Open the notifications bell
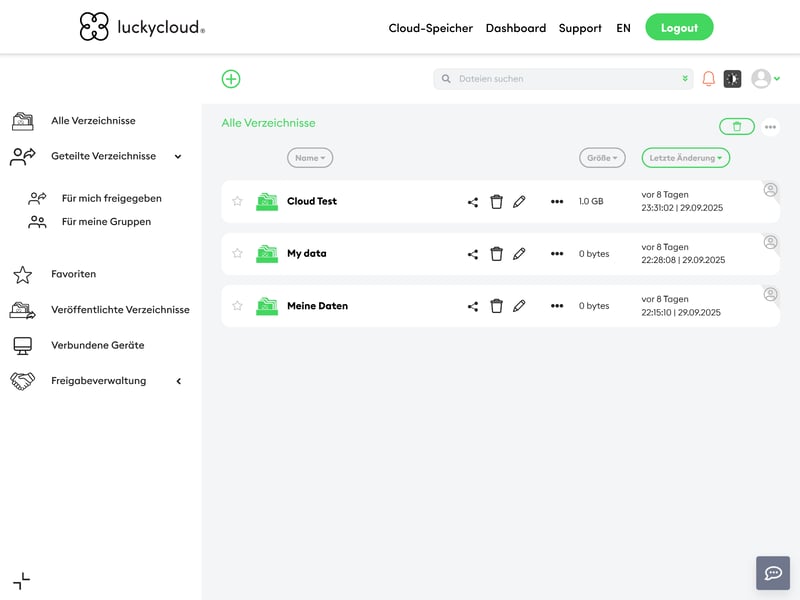Screen dimensions: 800x600 709,79
